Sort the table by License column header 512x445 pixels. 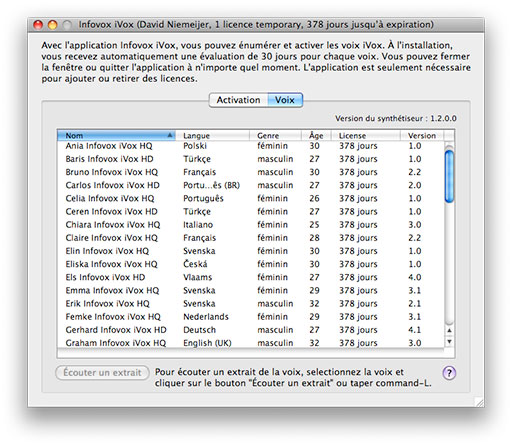click(365, 135)
